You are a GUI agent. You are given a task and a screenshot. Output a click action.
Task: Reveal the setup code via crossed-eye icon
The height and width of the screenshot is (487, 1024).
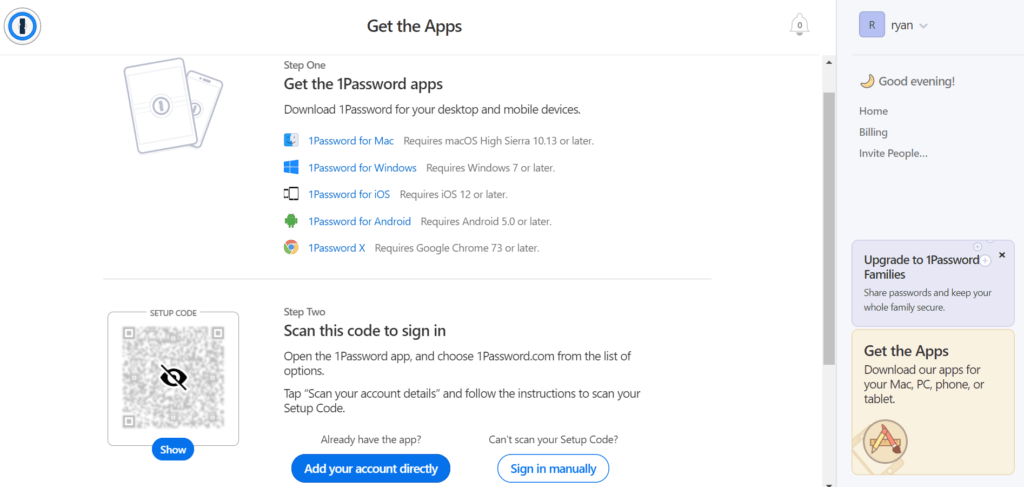pyautogui.click(x=174, y=377)
